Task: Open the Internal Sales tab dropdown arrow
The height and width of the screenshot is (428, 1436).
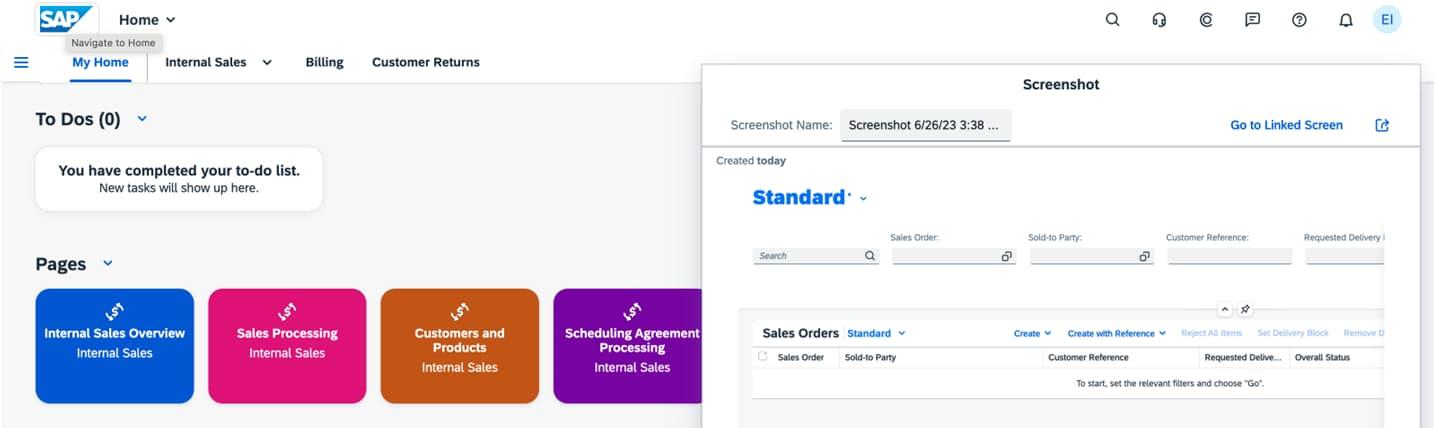Action: coord(267,62)
